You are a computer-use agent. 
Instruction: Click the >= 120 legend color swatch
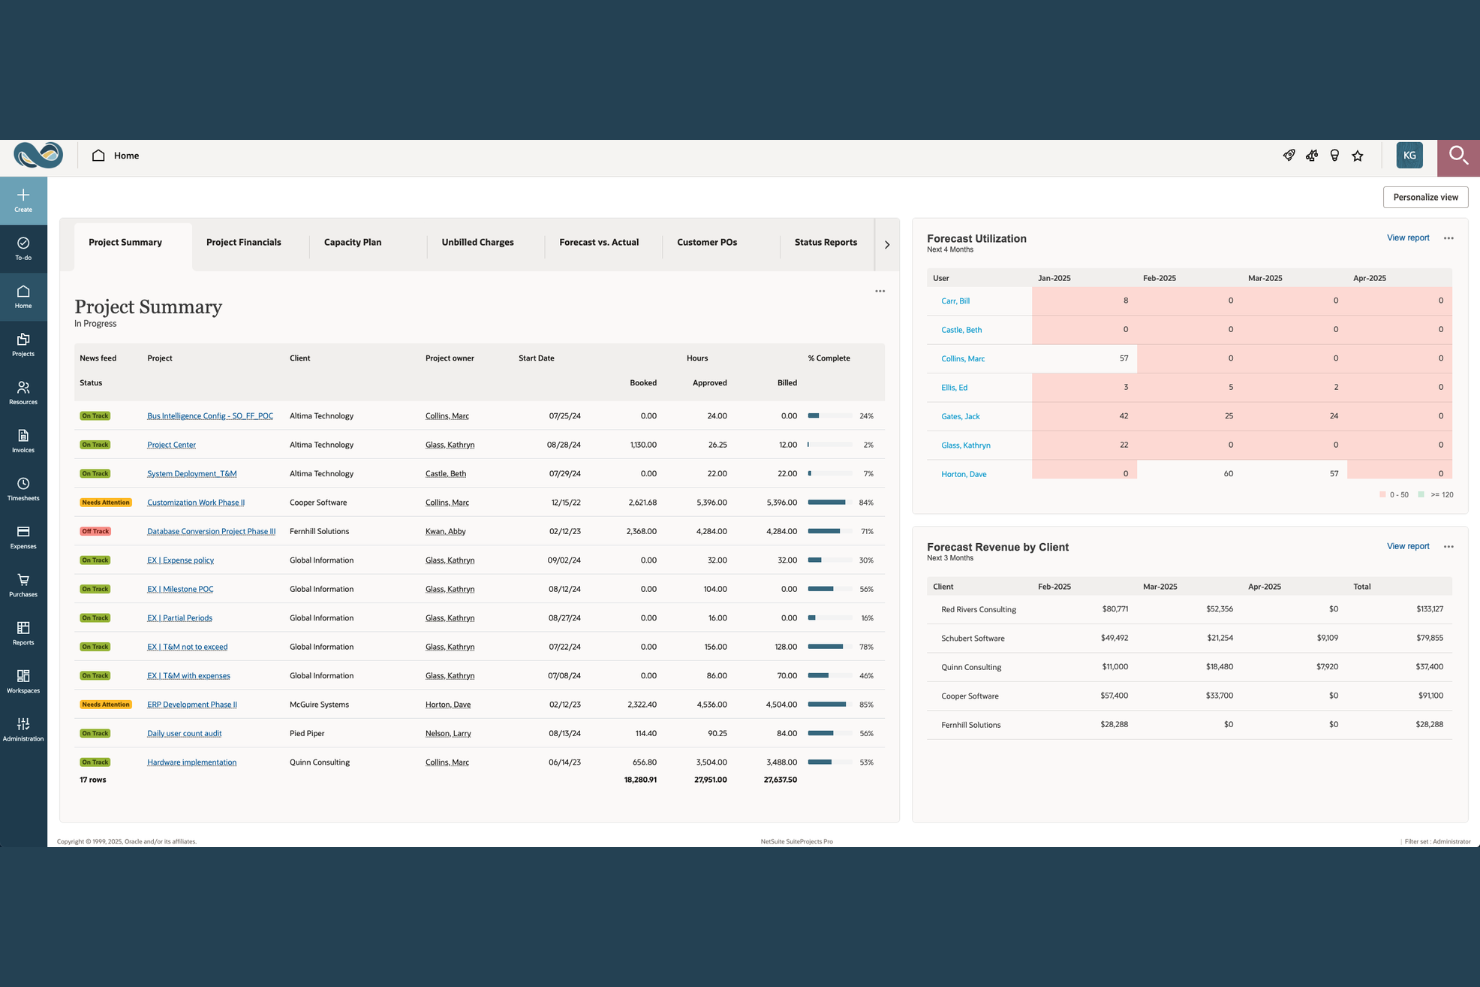click(x=1421, y=495)
